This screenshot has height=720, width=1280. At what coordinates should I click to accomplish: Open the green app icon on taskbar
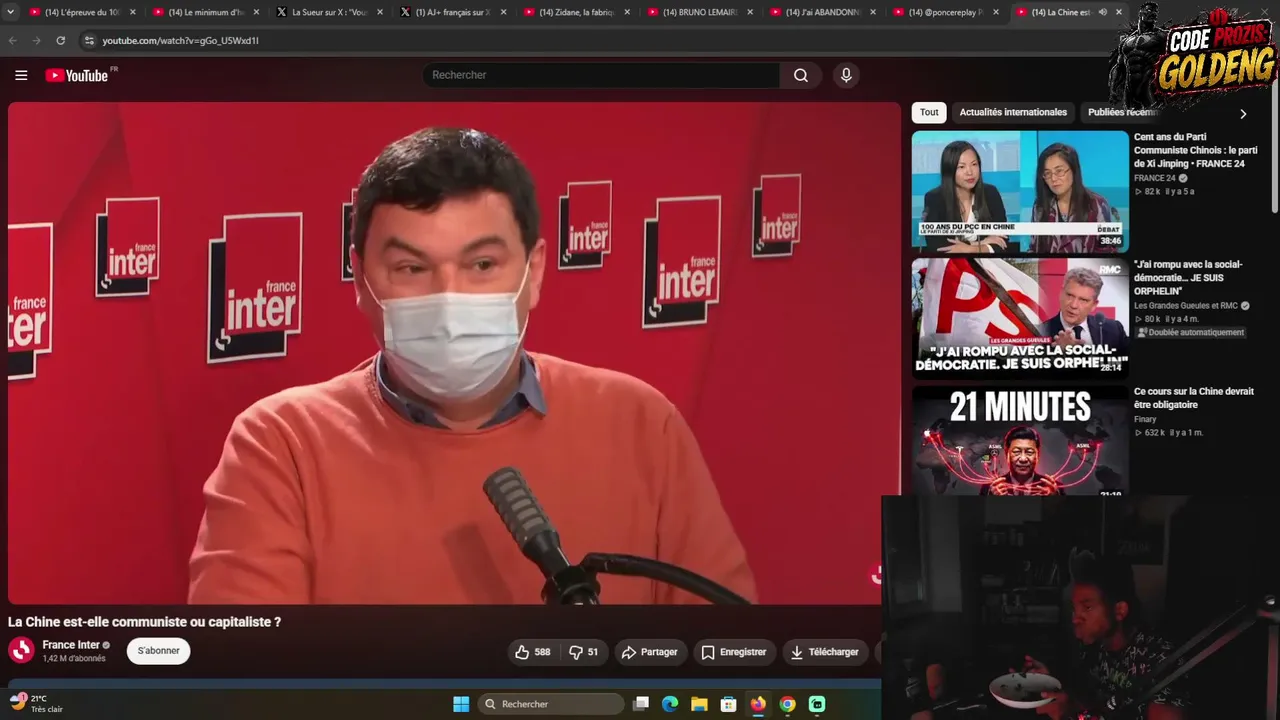pyautogui.click(x=817, y=704)
